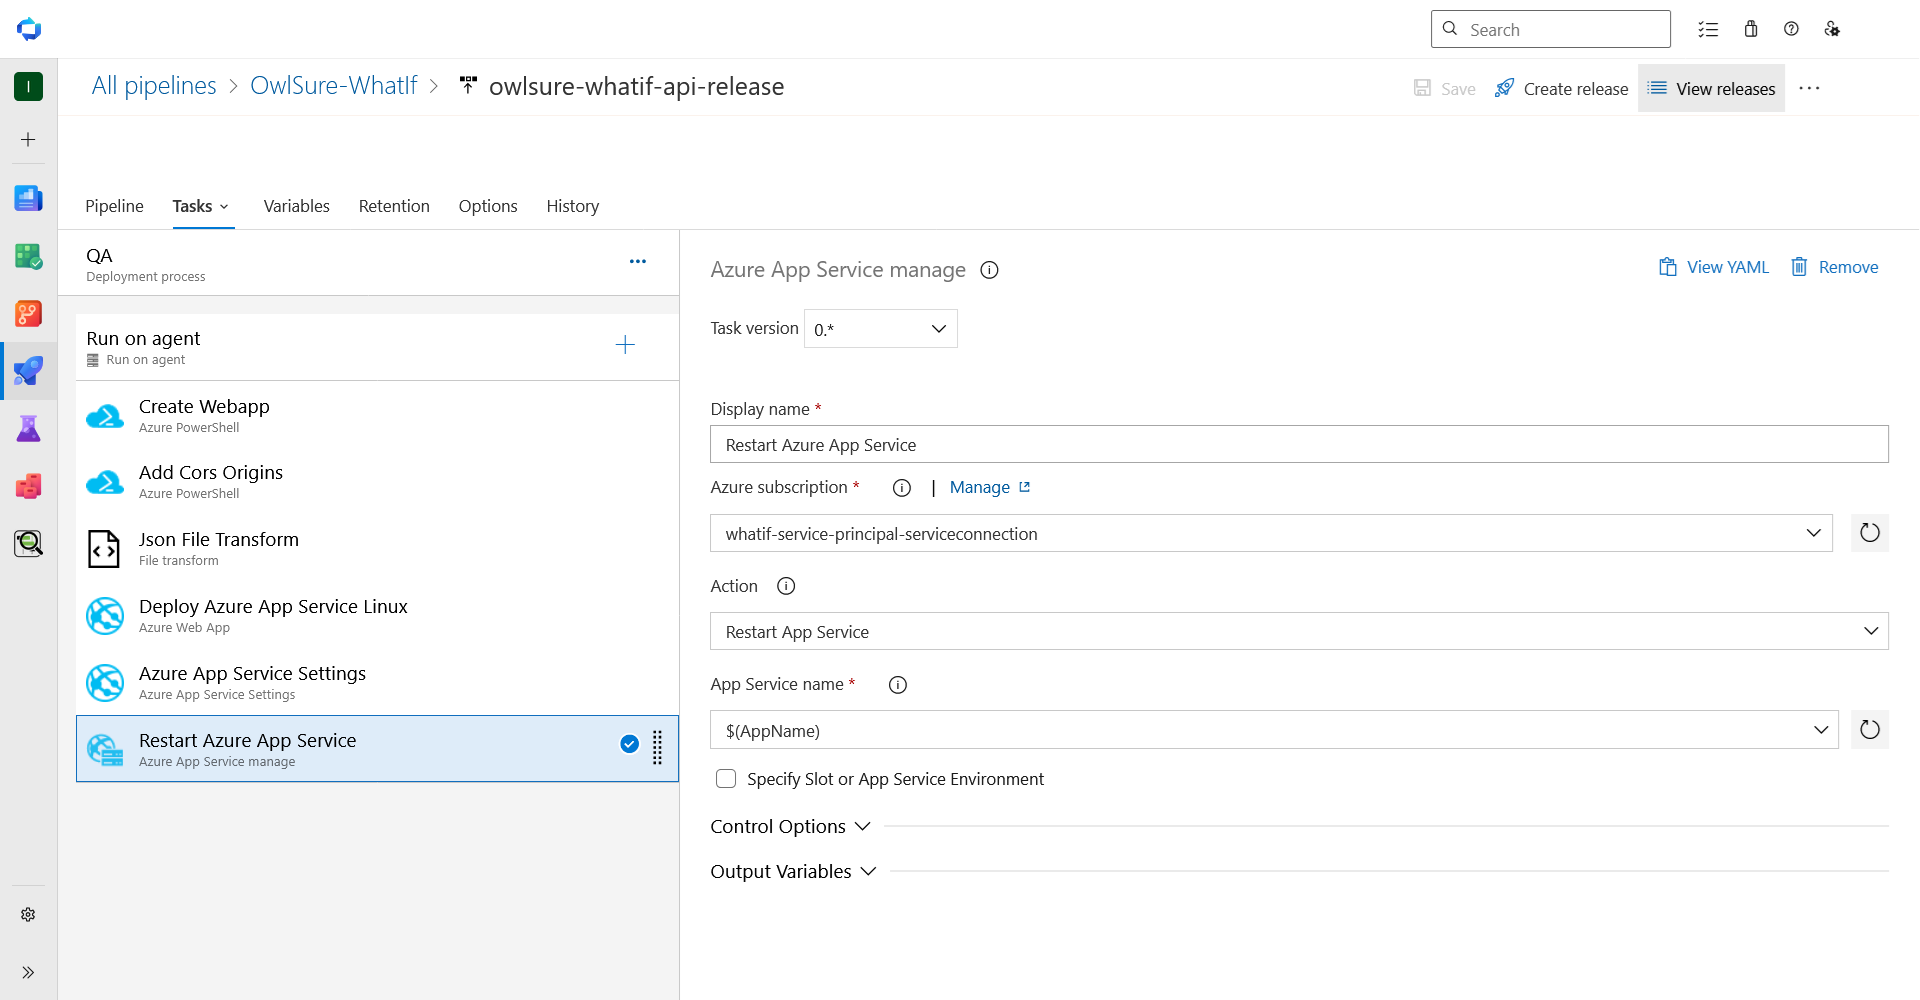Viewport: 1920px width, 1000px height.
Task: Switch to the Options tab
Action: click(x=488, y=206)
